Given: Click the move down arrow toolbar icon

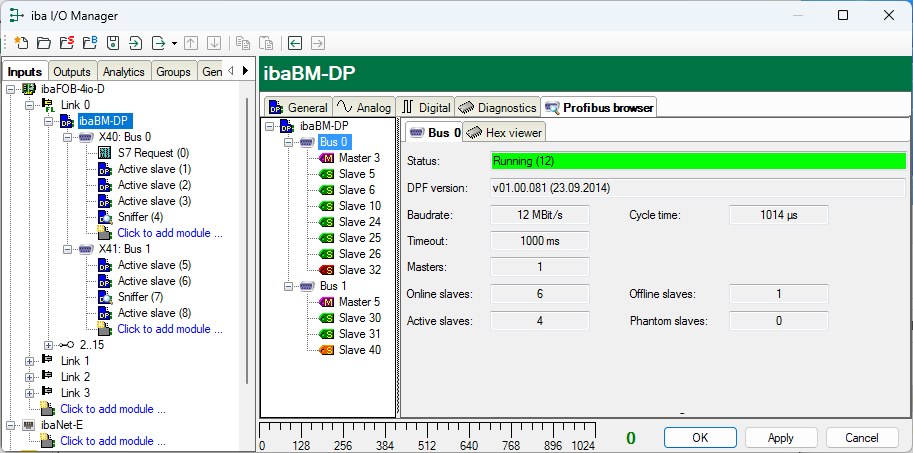Looking at the screenshot, I should [214, 43].
